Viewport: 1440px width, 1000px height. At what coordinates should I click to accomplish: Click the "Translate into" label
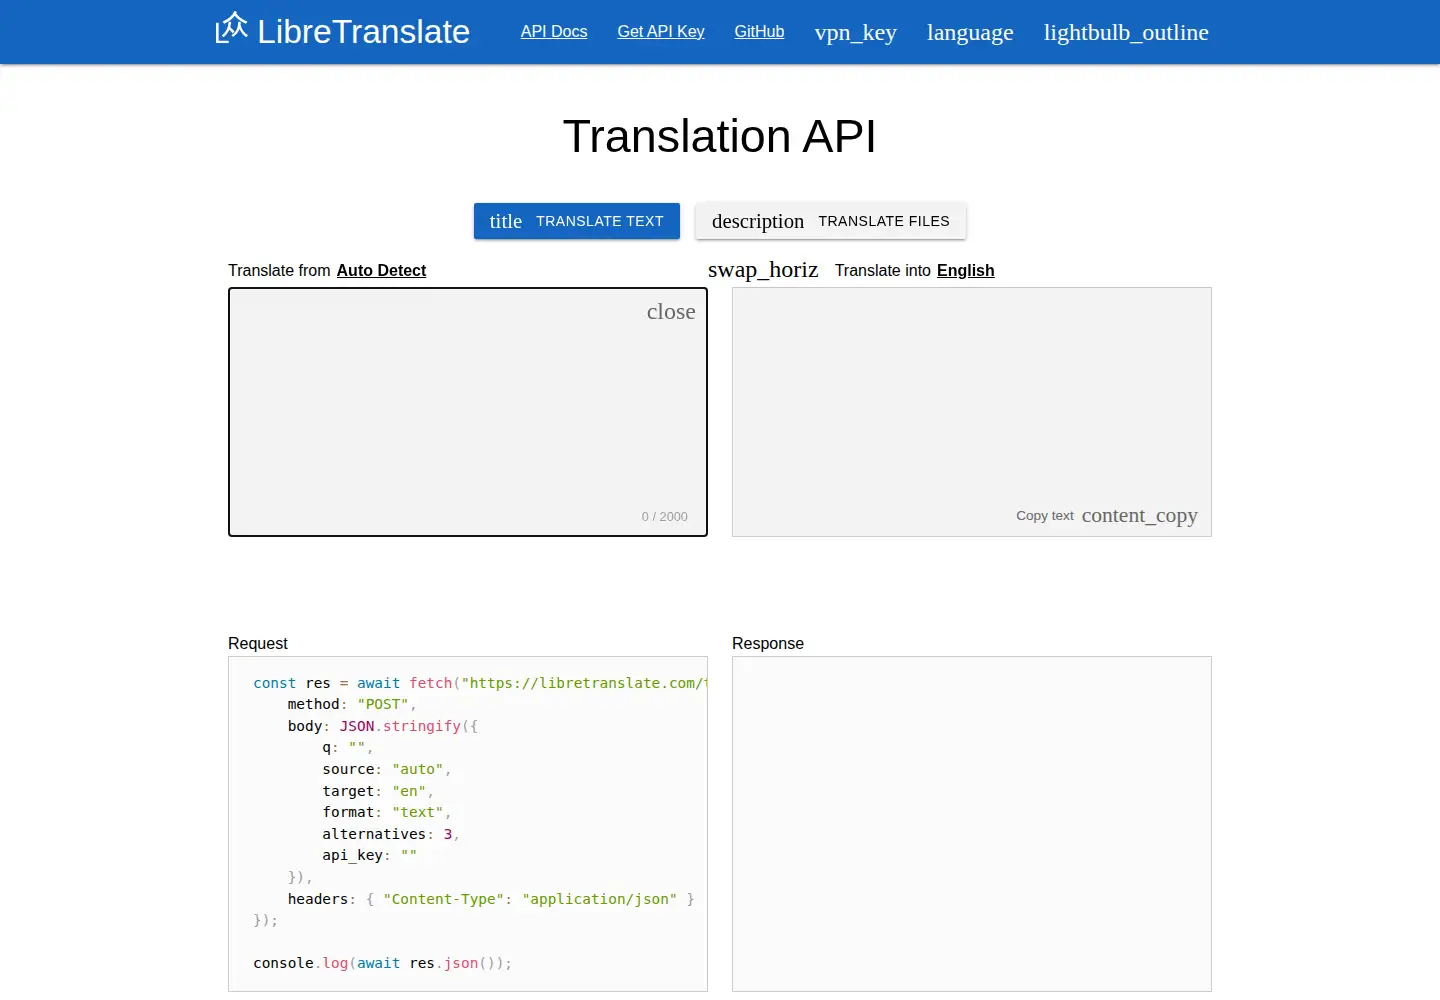point(883,270)
